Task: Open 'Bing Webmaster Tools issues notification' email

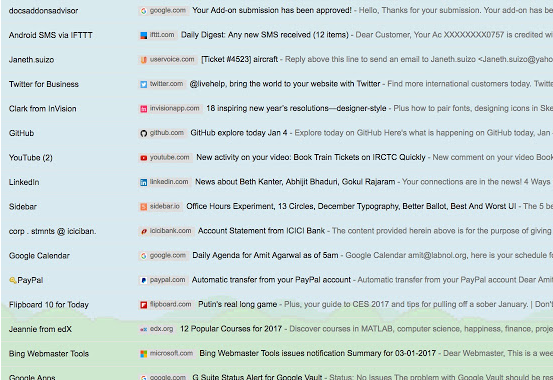Action: pos(317,353)
